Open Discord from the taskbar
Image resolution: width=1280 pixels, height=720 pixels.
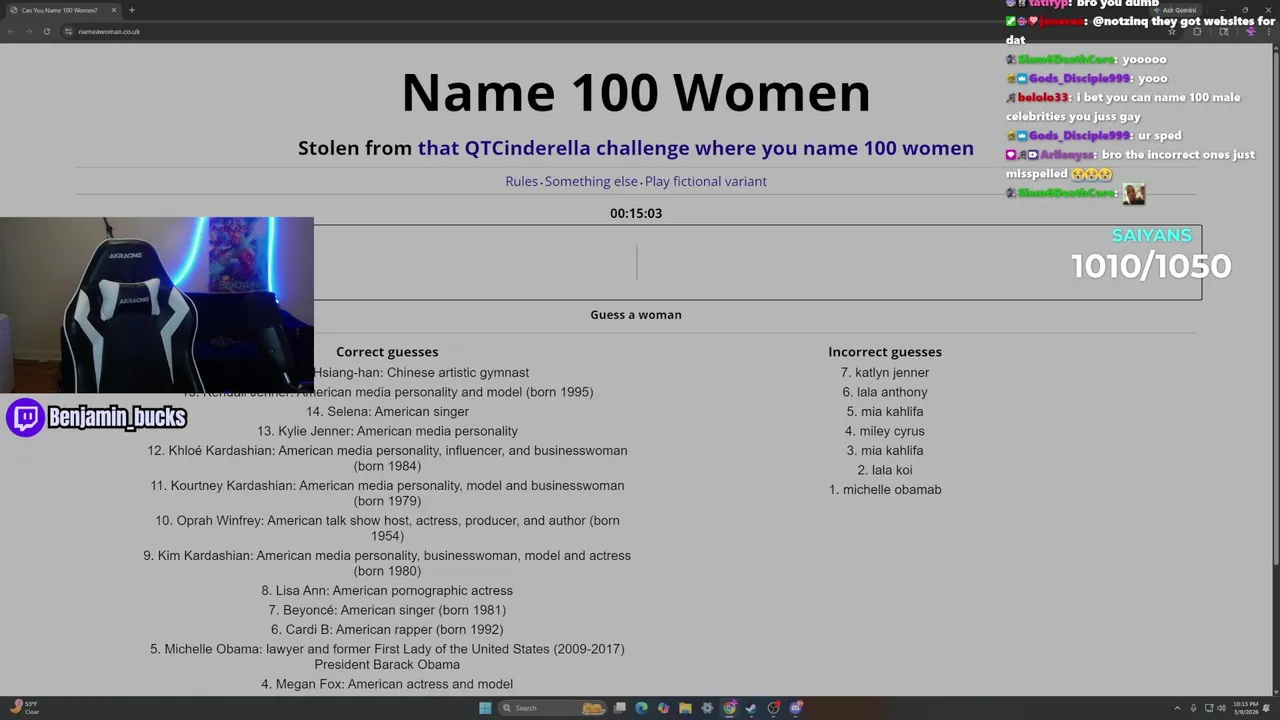coord(796,708)
